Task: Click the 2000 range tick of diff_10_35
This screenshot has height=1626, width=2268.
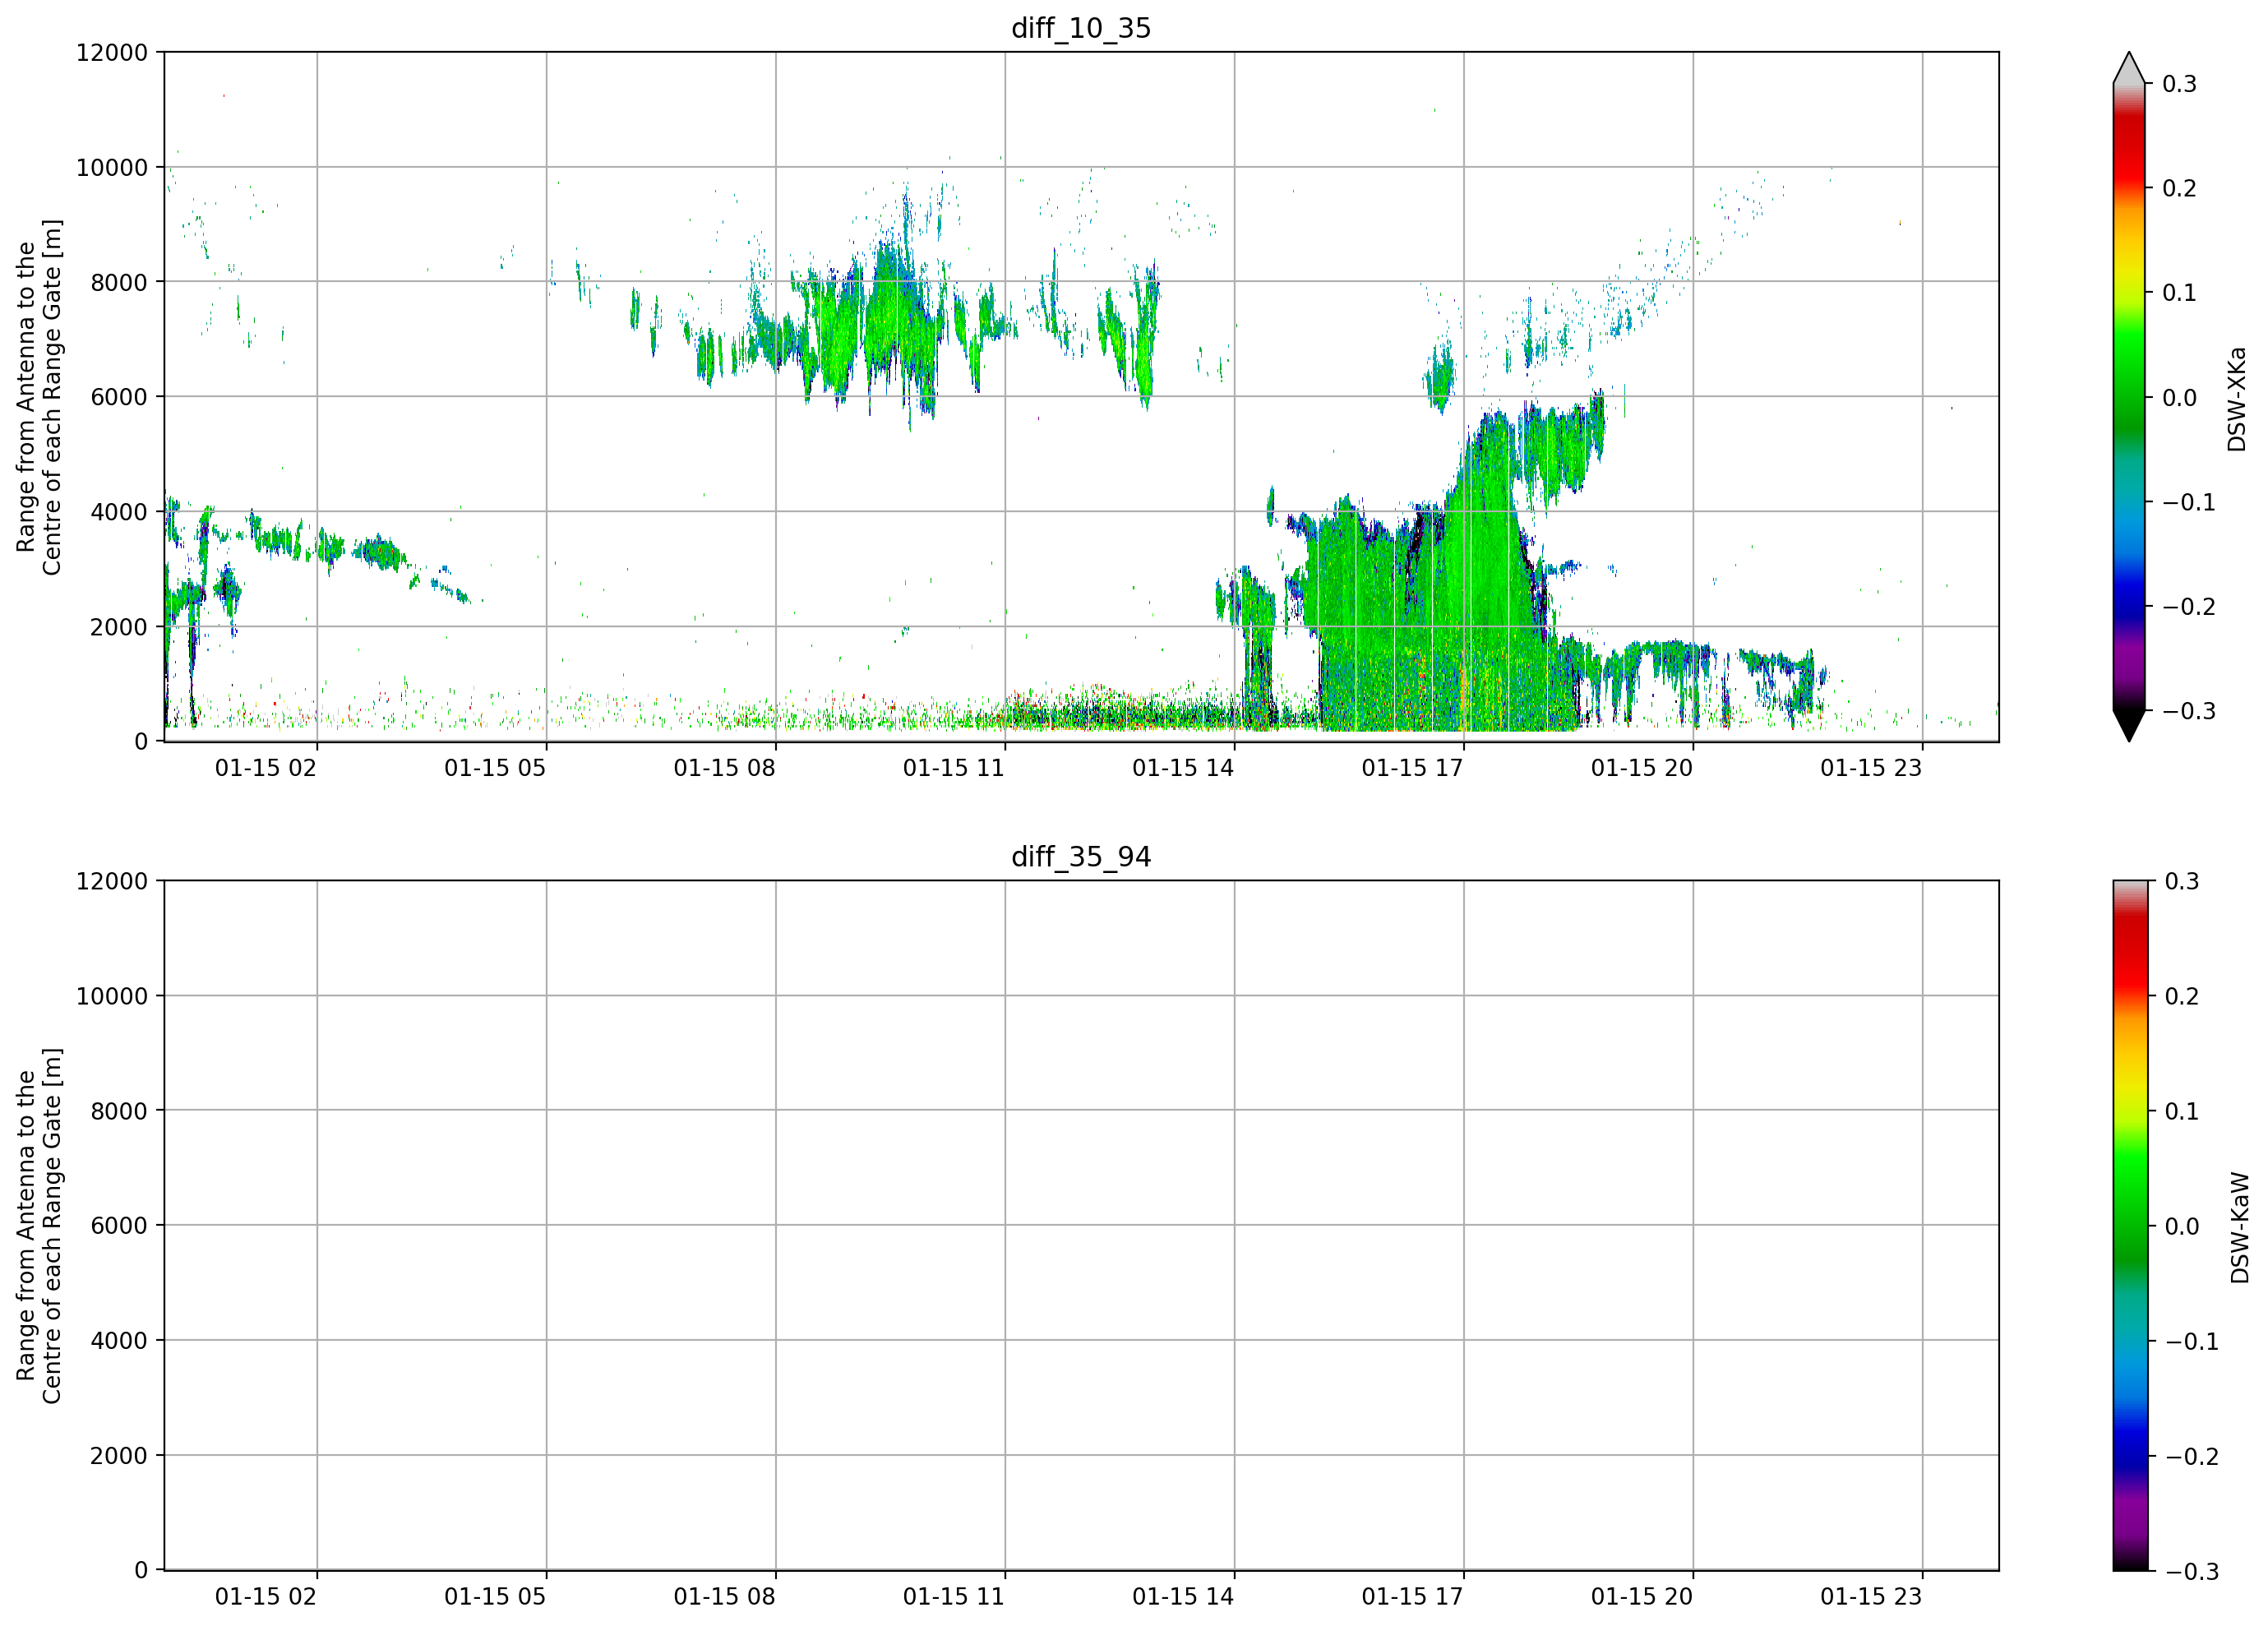Action: tap(119, 627)
